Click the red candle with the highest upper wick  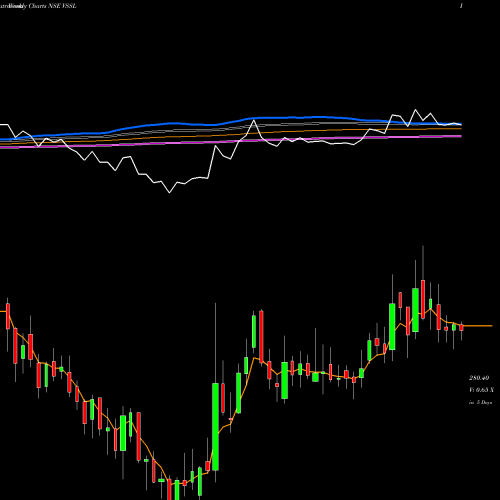coord(423,299)
